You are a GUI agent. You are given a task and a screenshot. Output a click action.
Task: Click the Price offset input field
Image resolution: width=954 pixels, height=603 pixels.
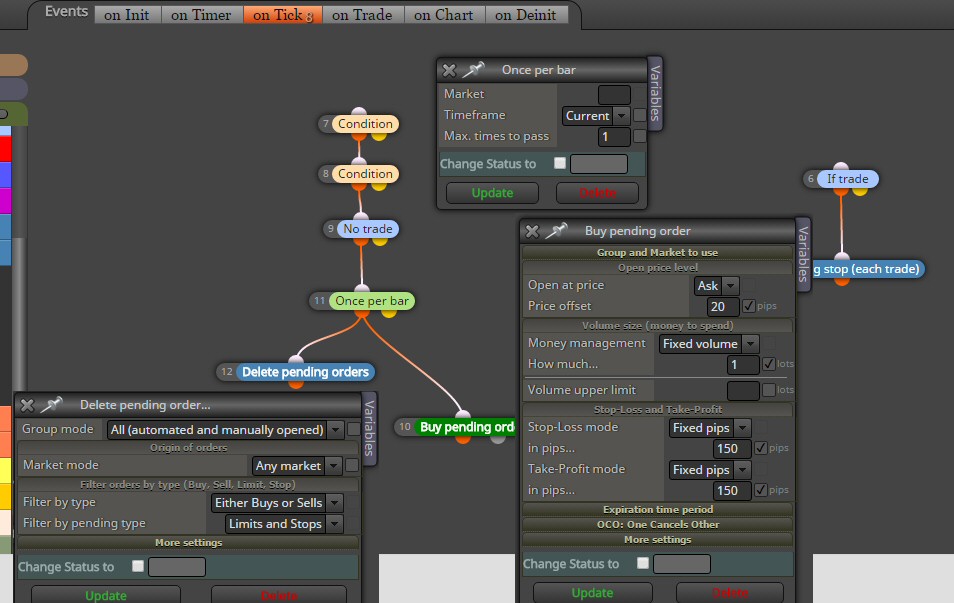tap(723, 307)
